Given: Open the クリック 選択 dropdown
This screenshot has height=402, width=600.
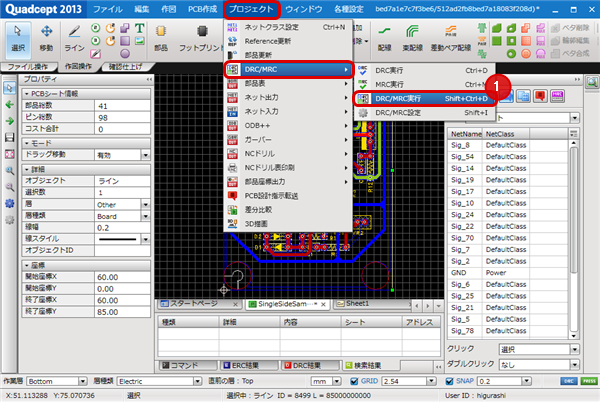Looking at the screenshot, I should (x=574, y=349).
